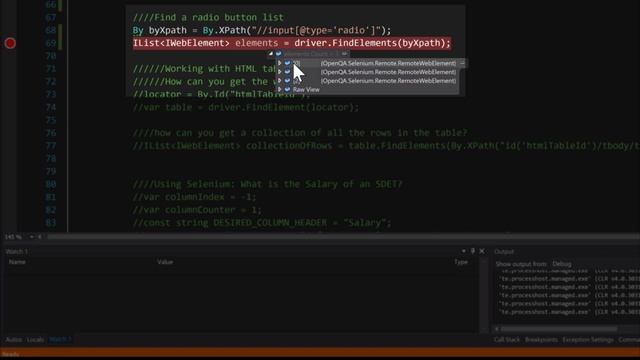Open the Watch 1 window position dropdown
Viewport: 640px width, 360px height.
point(464,251)
